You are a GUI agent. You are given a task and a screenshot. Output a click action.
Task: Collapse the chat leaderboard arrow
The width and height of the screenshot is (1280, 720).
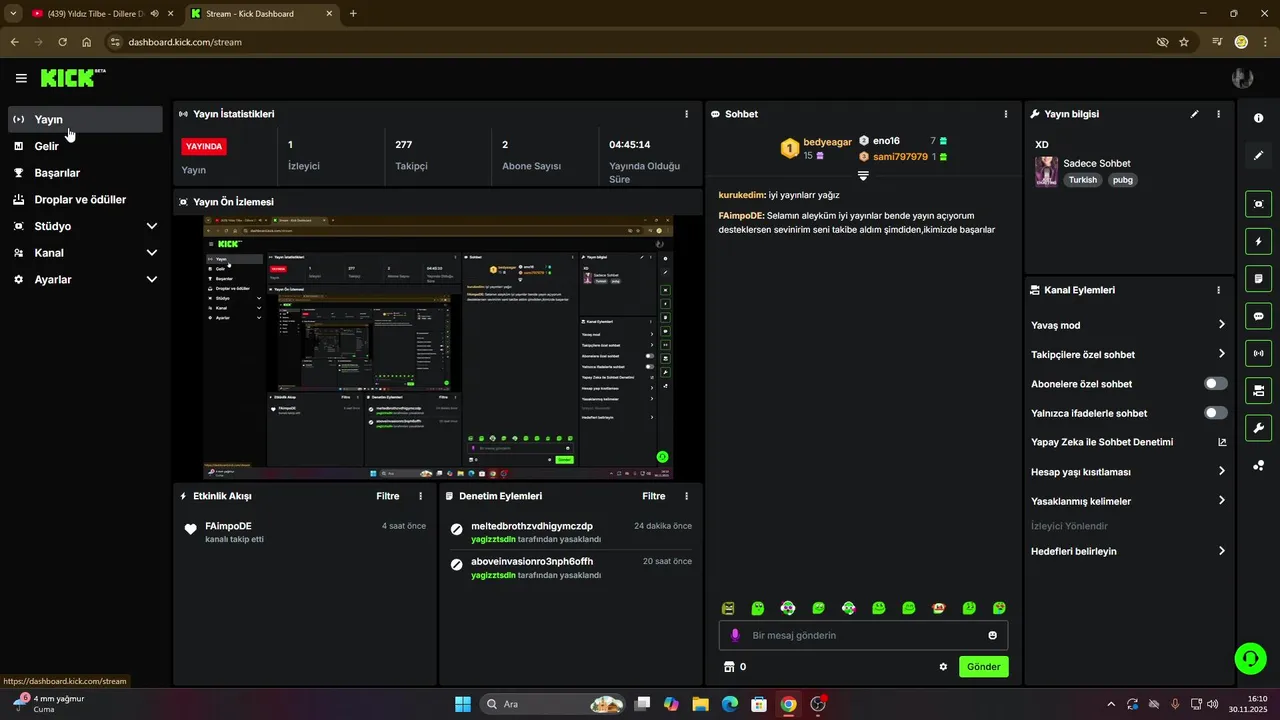[x=863, y=176]
